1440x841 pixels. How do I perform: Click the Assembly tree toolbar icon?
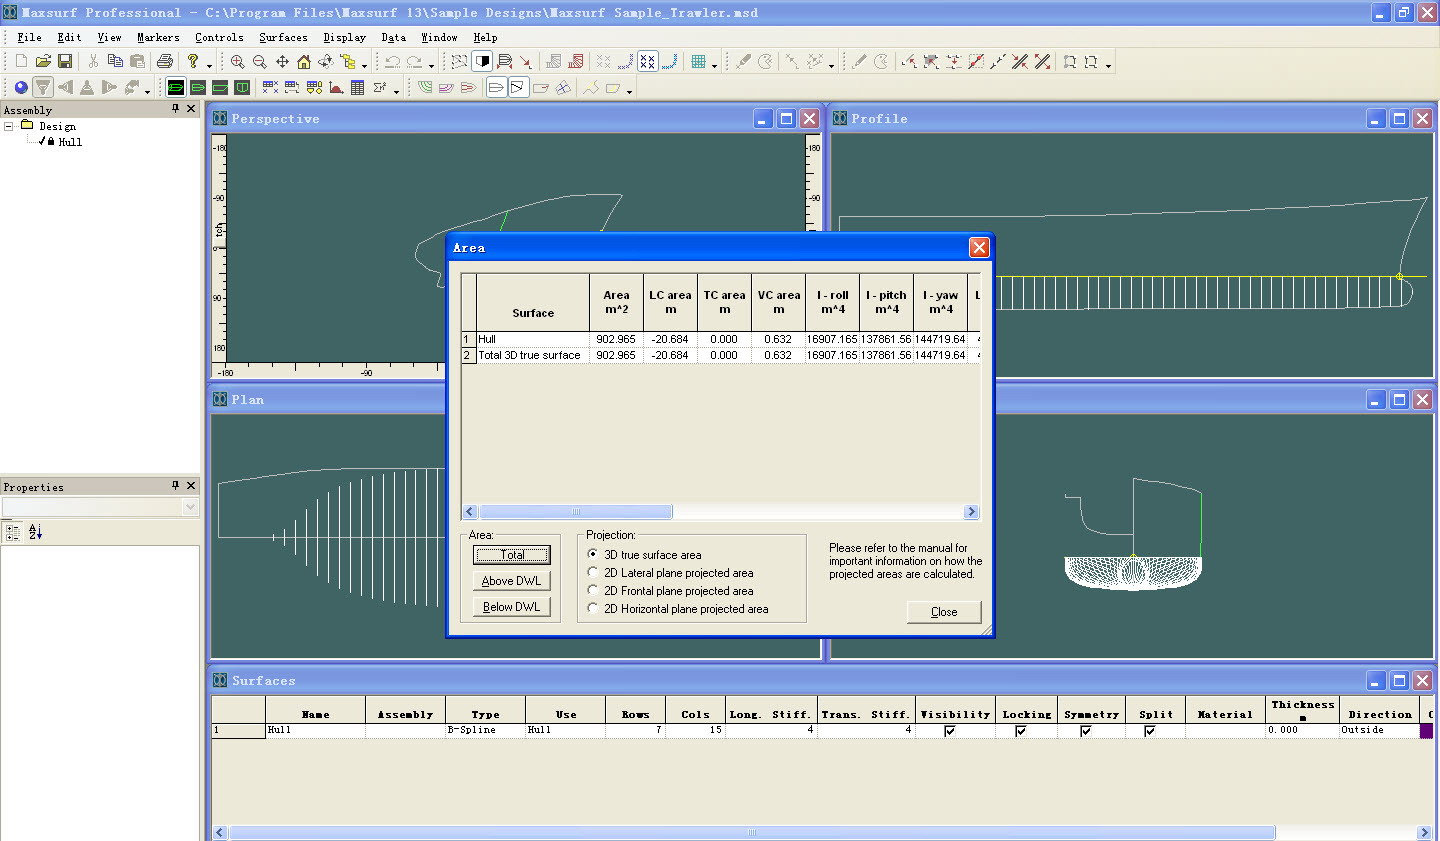[348, 61]
